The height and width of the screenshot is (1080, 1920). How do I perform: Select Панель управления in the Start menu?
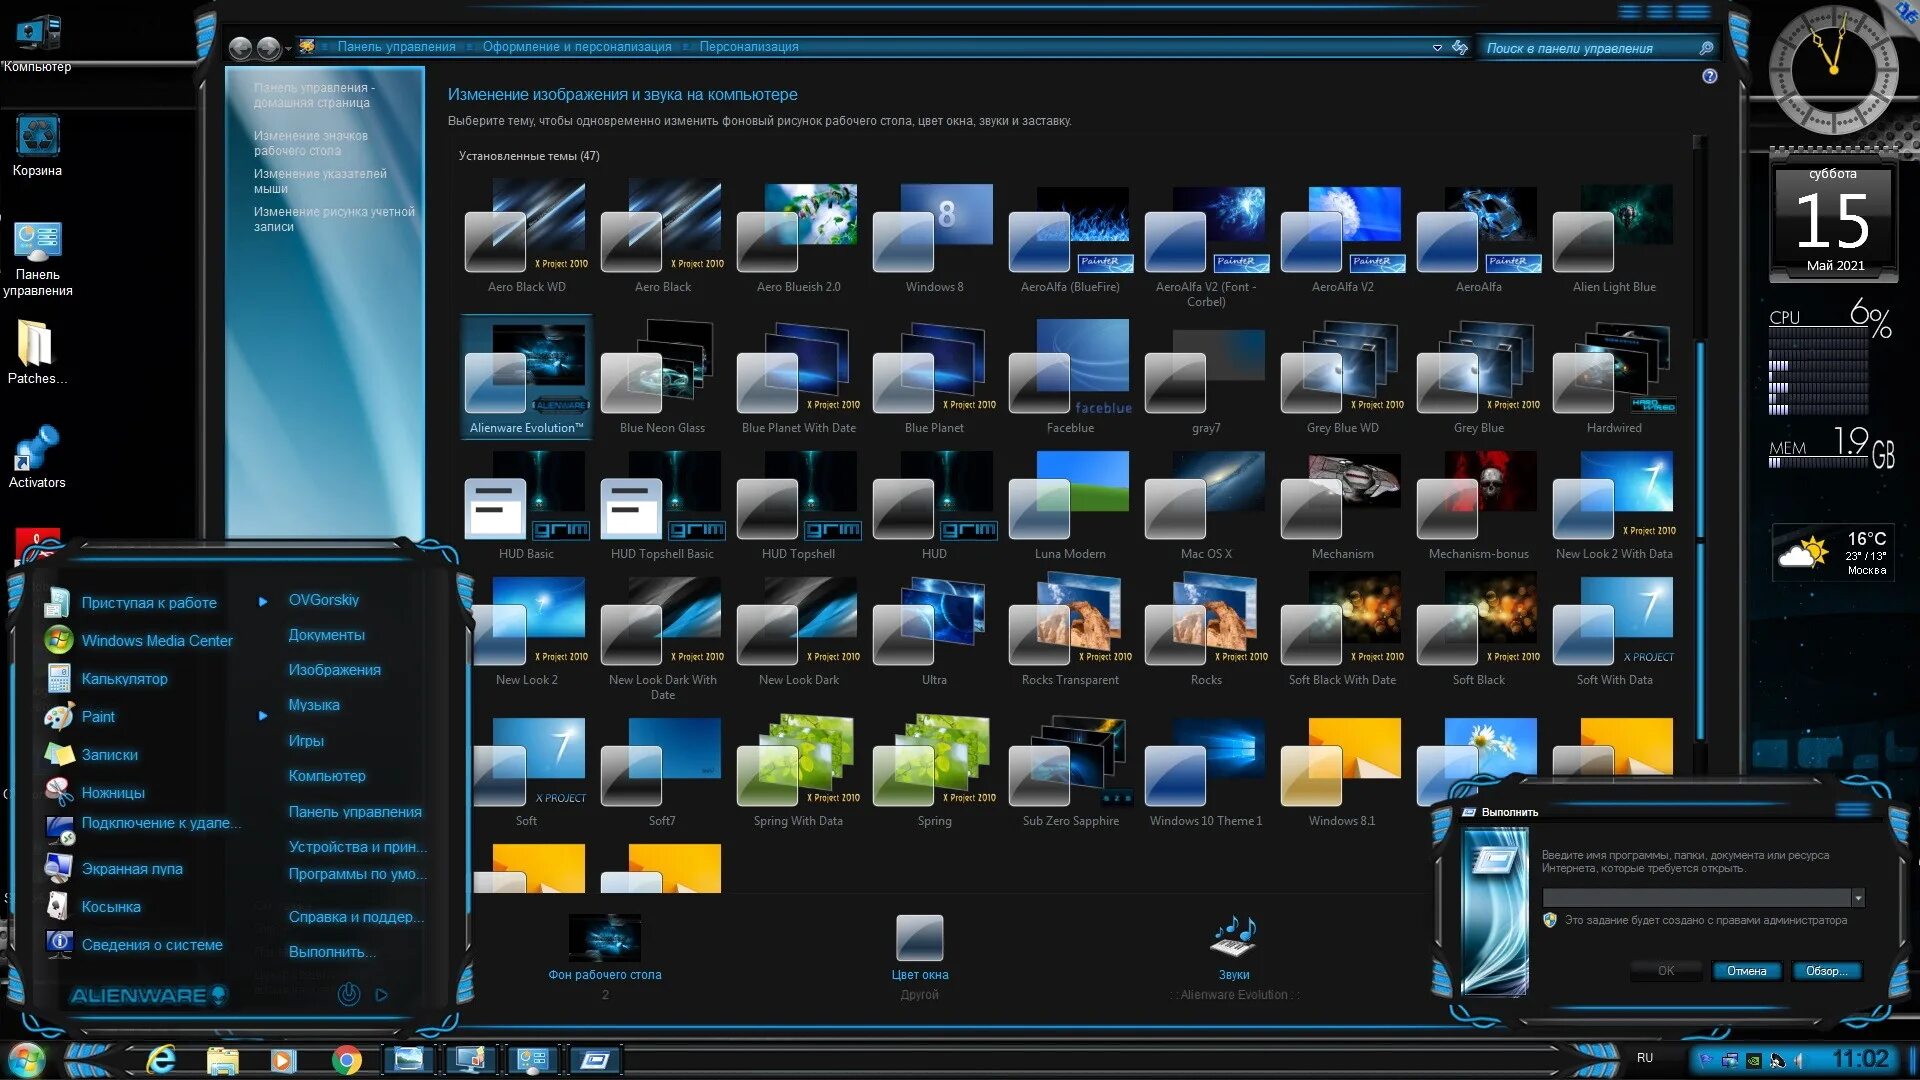coord(355,811)
